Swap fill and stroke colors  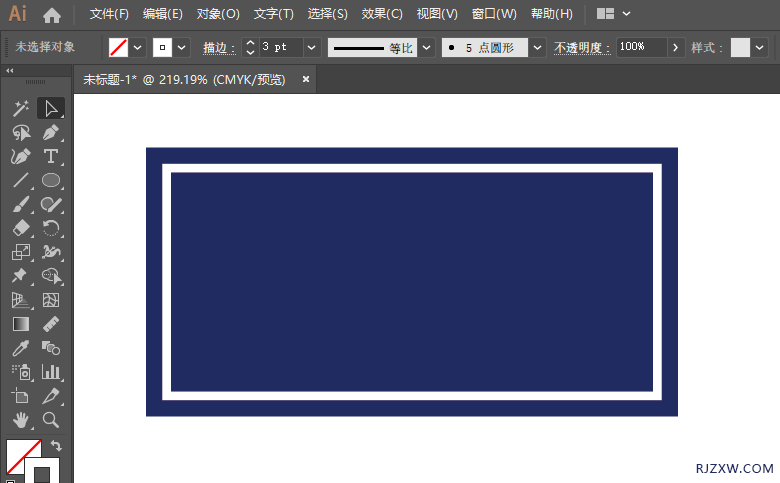coord(56,446)
